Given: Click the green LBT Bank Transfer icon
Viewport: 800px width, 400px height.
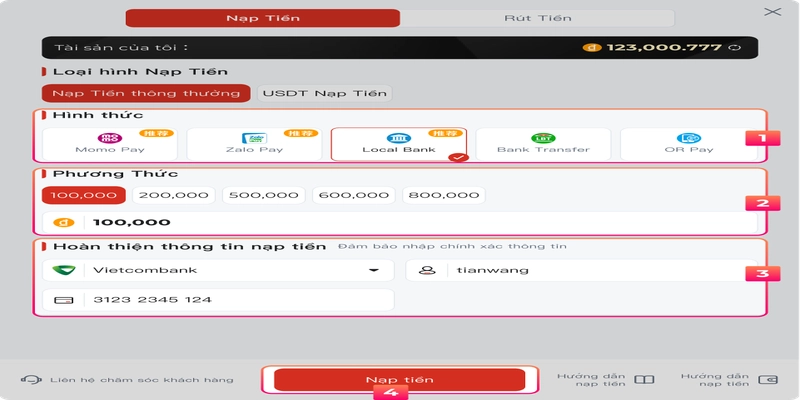Looking at the screenshot, I should click(x=543, y=138).
